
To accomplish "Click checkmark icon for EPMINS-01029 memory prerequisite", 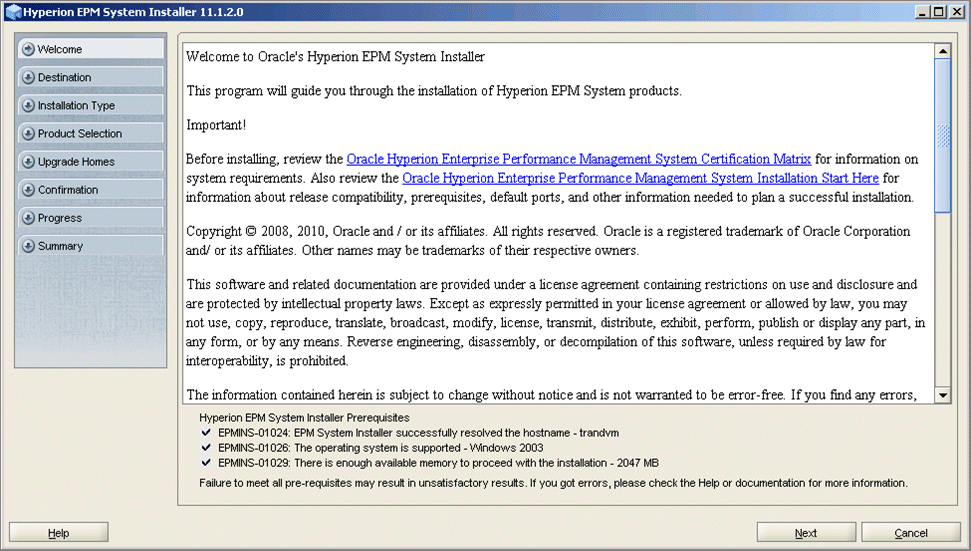I will (x=206, y=462).
